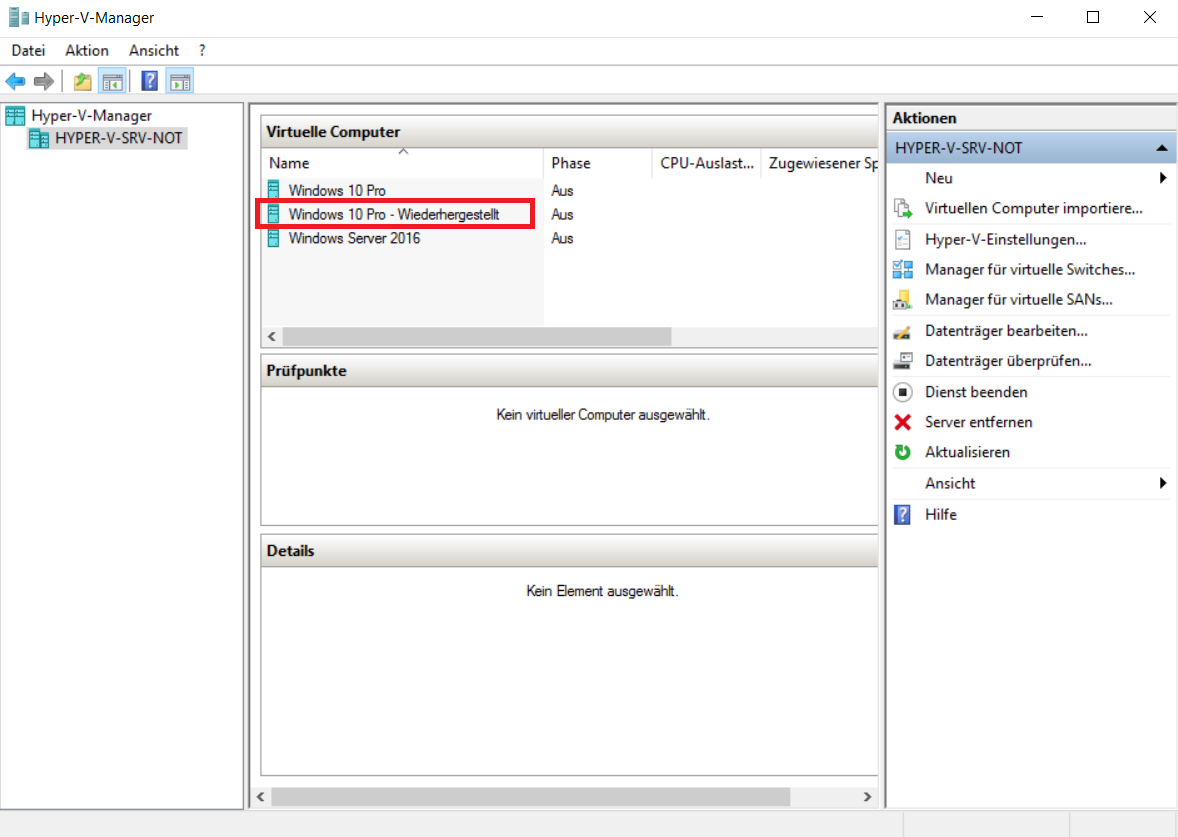
Task: Select the Windows Server 2016 virtual machine
Action: click(354, 238)
